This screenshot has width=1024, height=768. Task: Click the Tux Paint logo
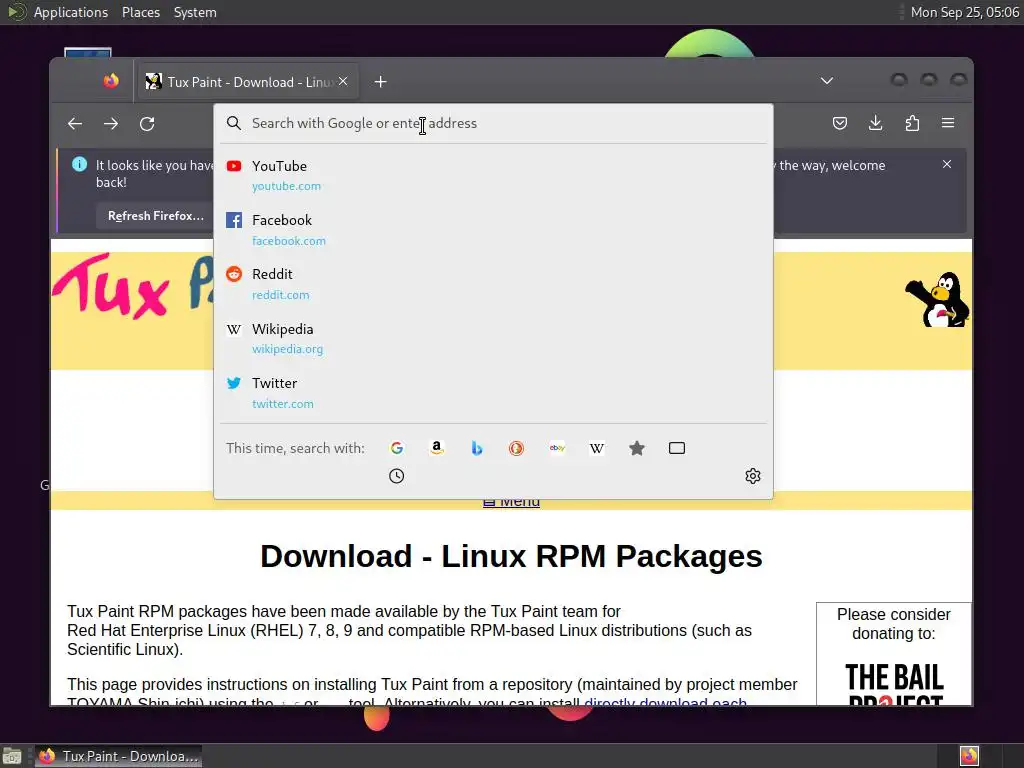tap(133, 287)
